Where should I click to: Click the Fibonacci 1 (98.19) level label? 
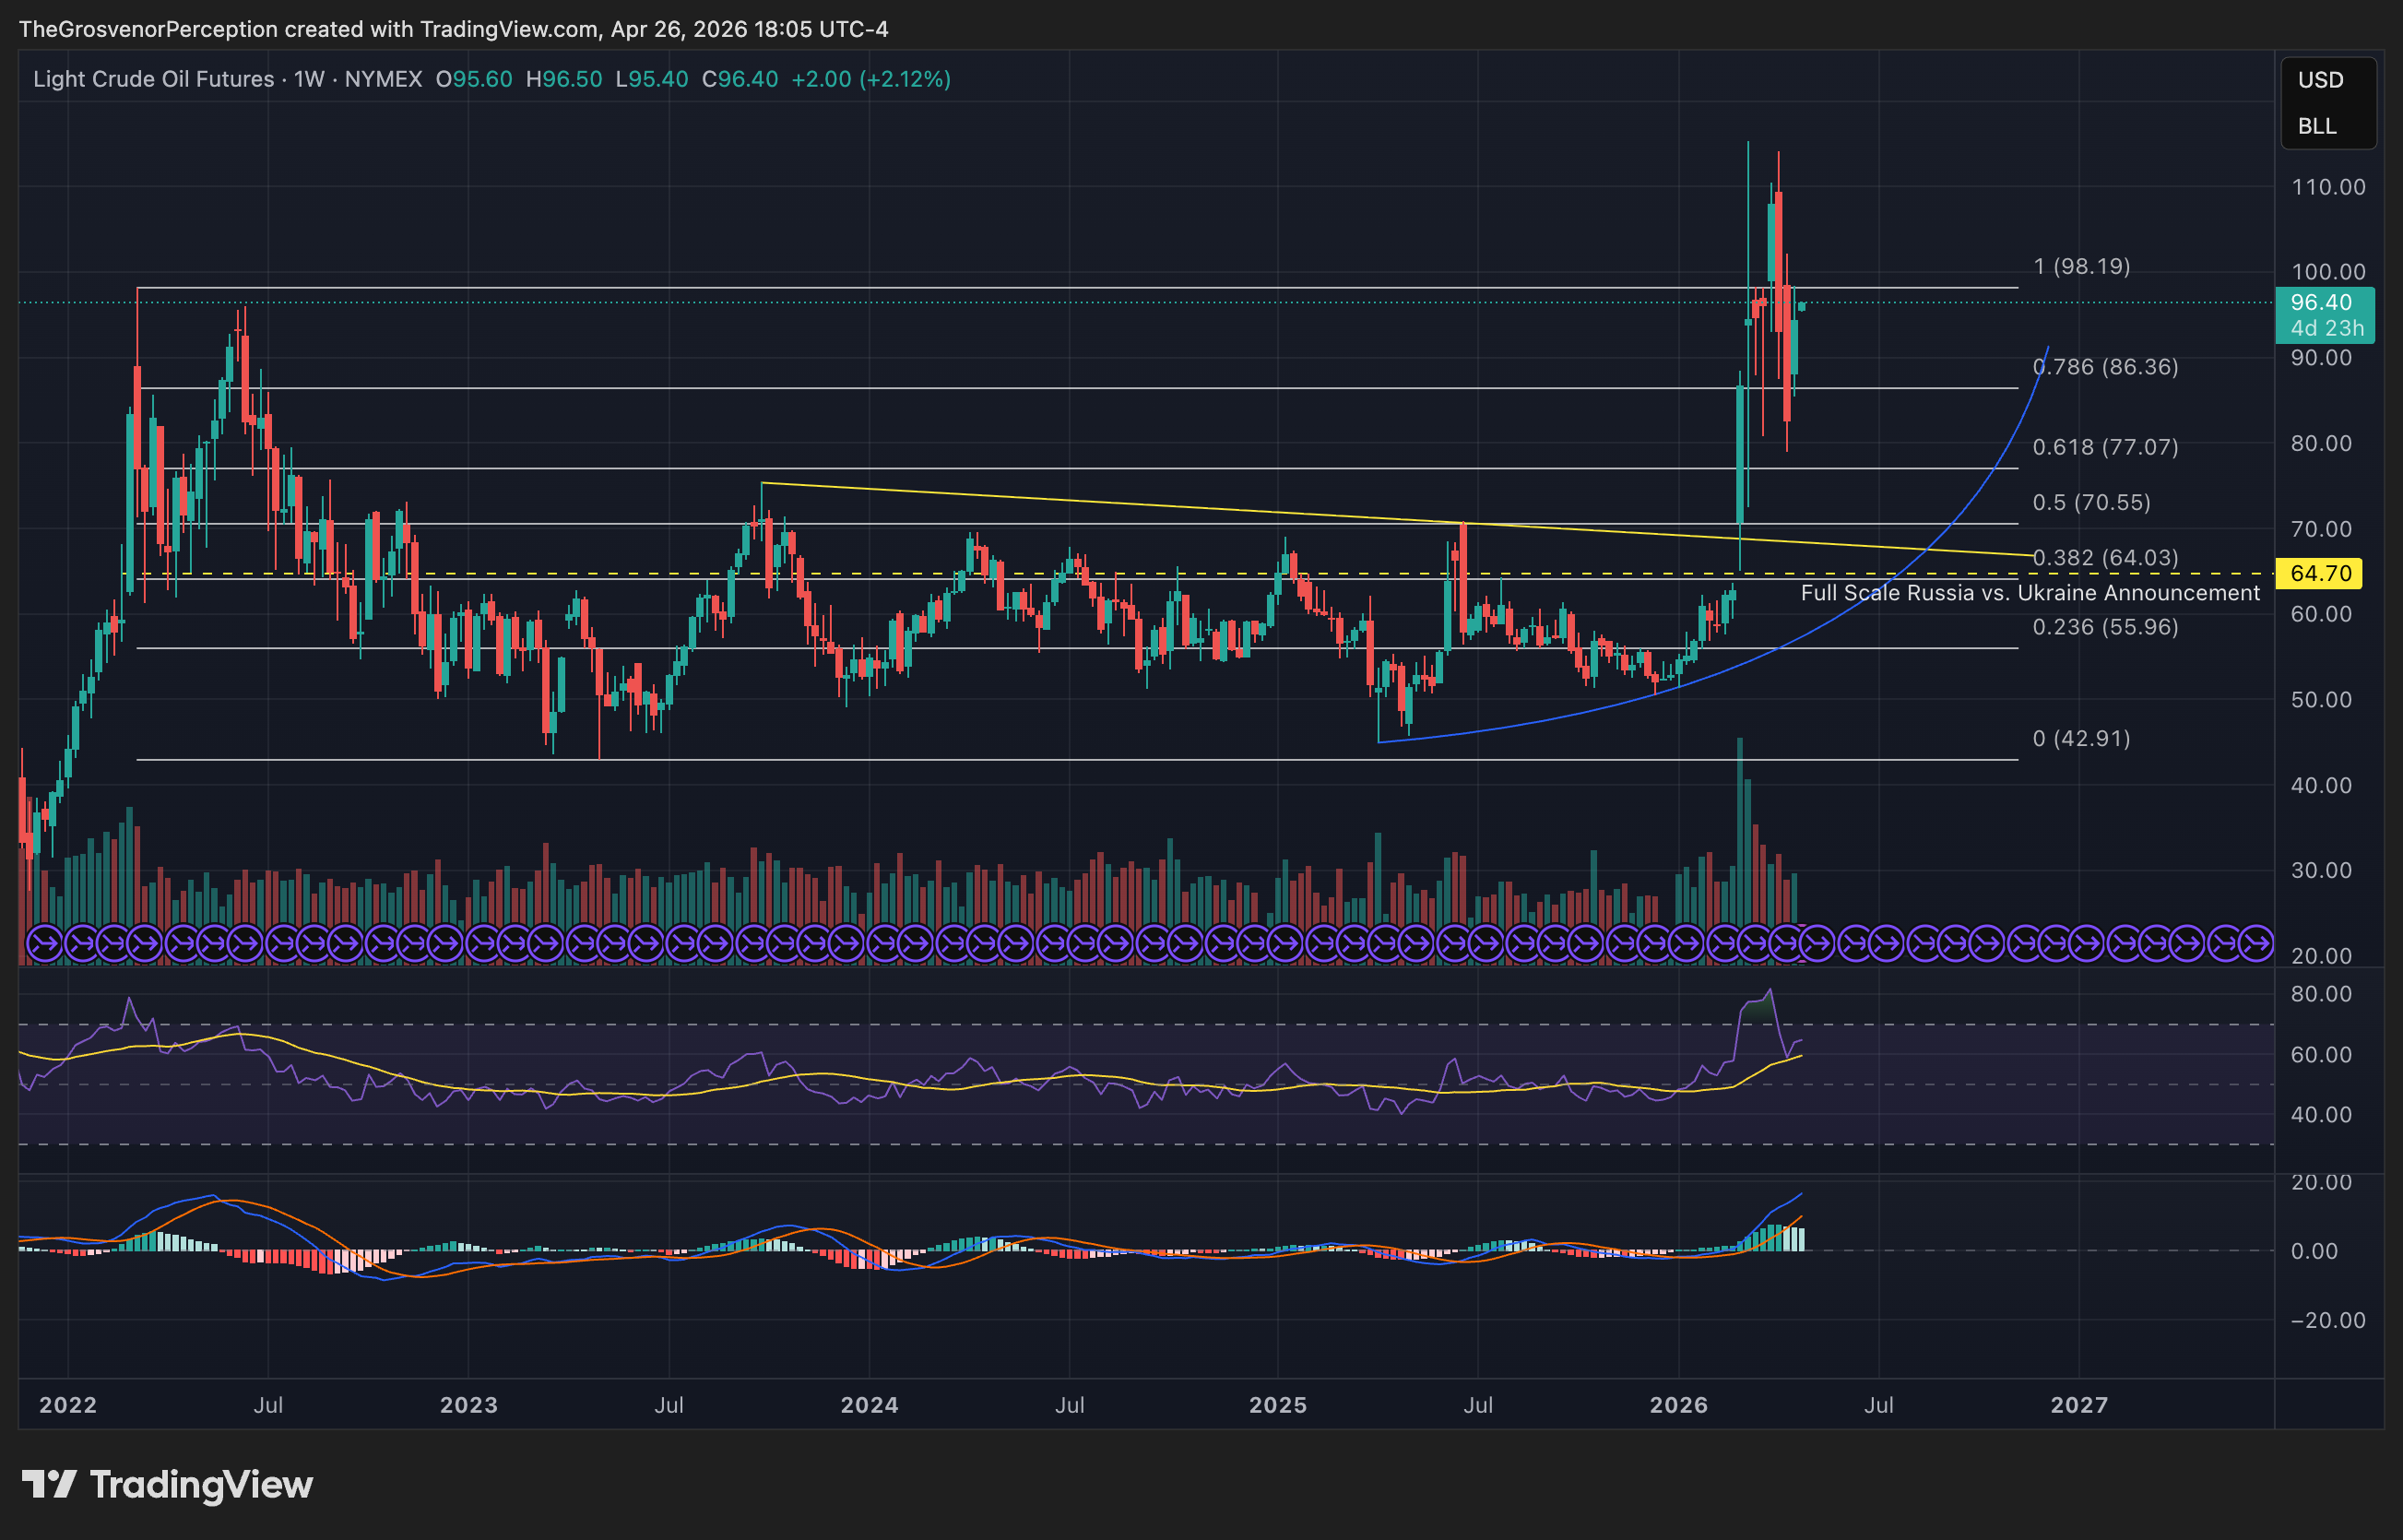click(2081, 266)
